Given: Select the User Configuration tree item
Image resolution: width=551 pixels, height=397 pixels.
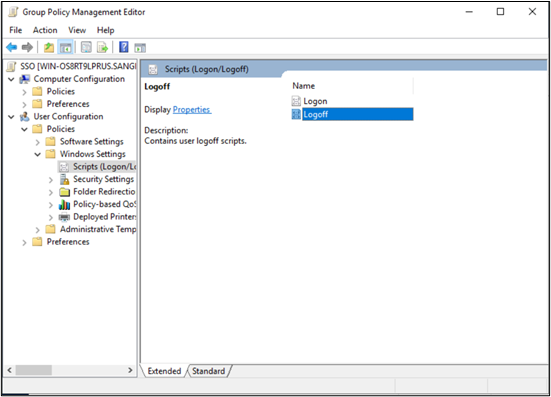Looking at the screenshot, I should (68, 116).
